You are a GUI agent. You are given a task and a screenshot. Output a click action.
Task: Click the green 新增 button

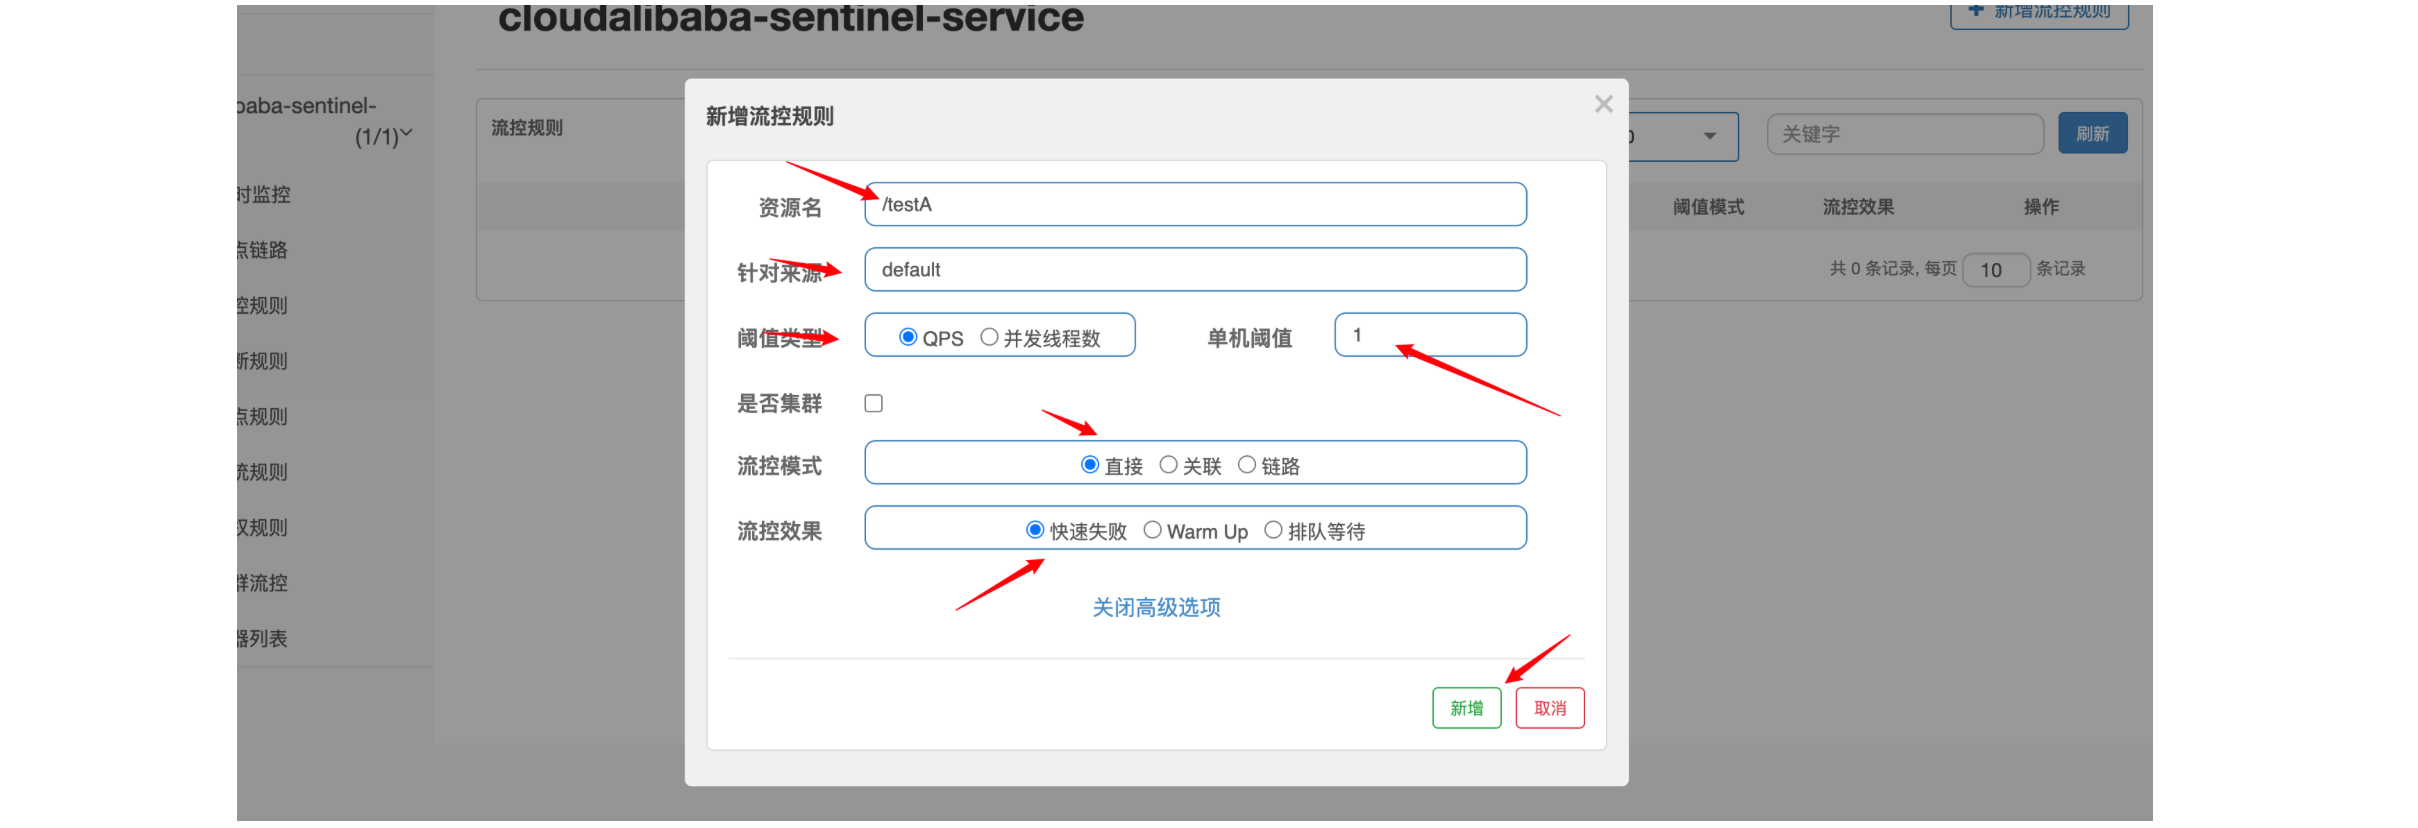(1467, 708)
